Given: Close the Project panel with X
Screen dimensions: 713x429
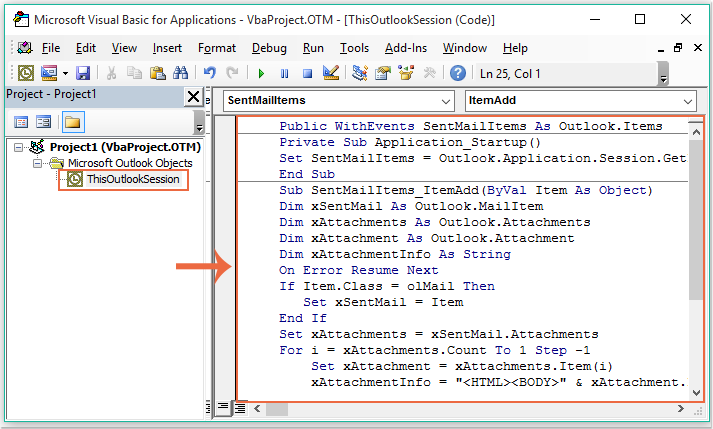Looking at the screenshot, I should 192,96.
